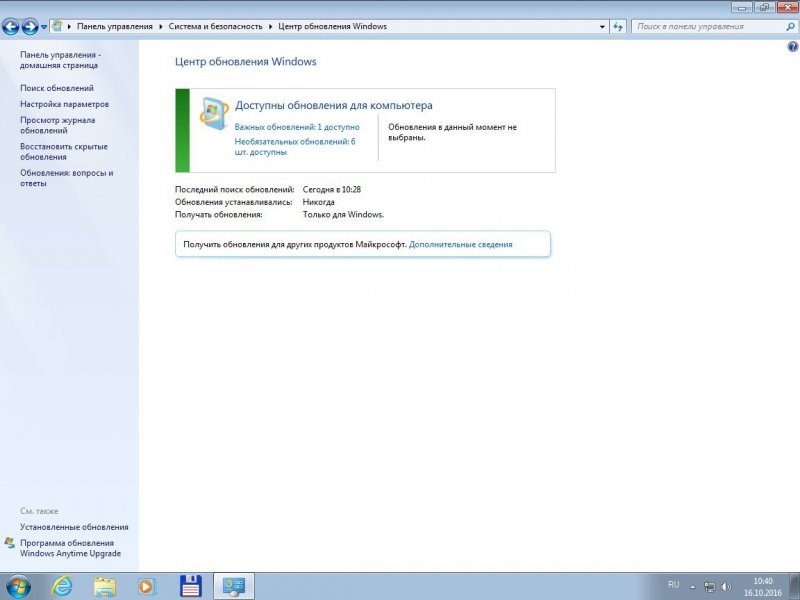Open Windows Explorer from the taskbar

(105, 586)
